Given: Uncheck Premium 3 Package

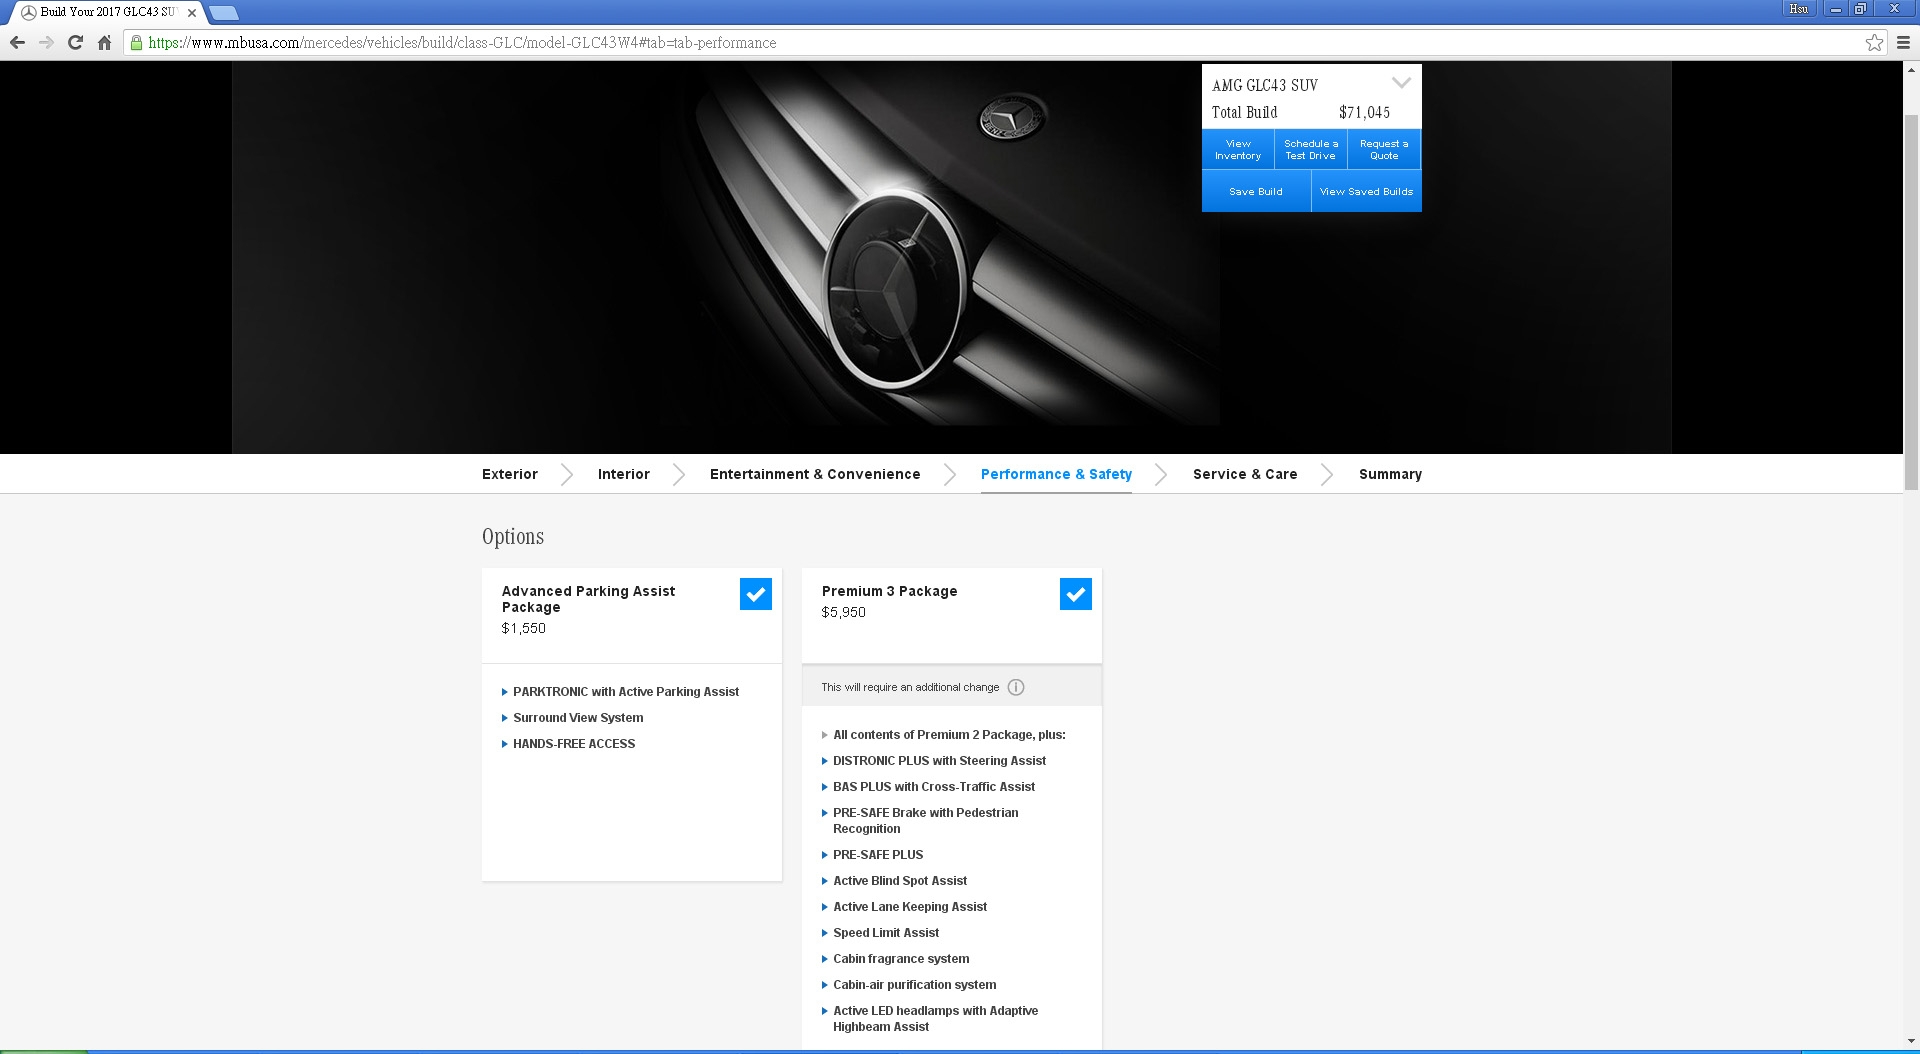Looking at the screenshot, I should (x=1076, y=594).
